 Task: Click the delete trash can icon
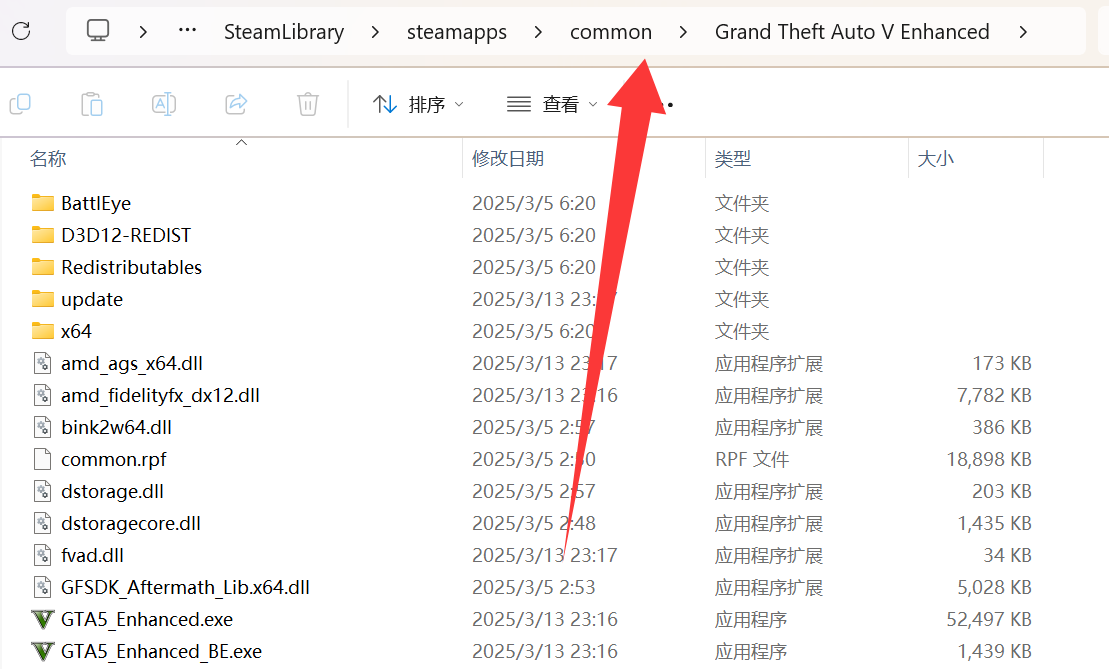(x=308, y=103)
